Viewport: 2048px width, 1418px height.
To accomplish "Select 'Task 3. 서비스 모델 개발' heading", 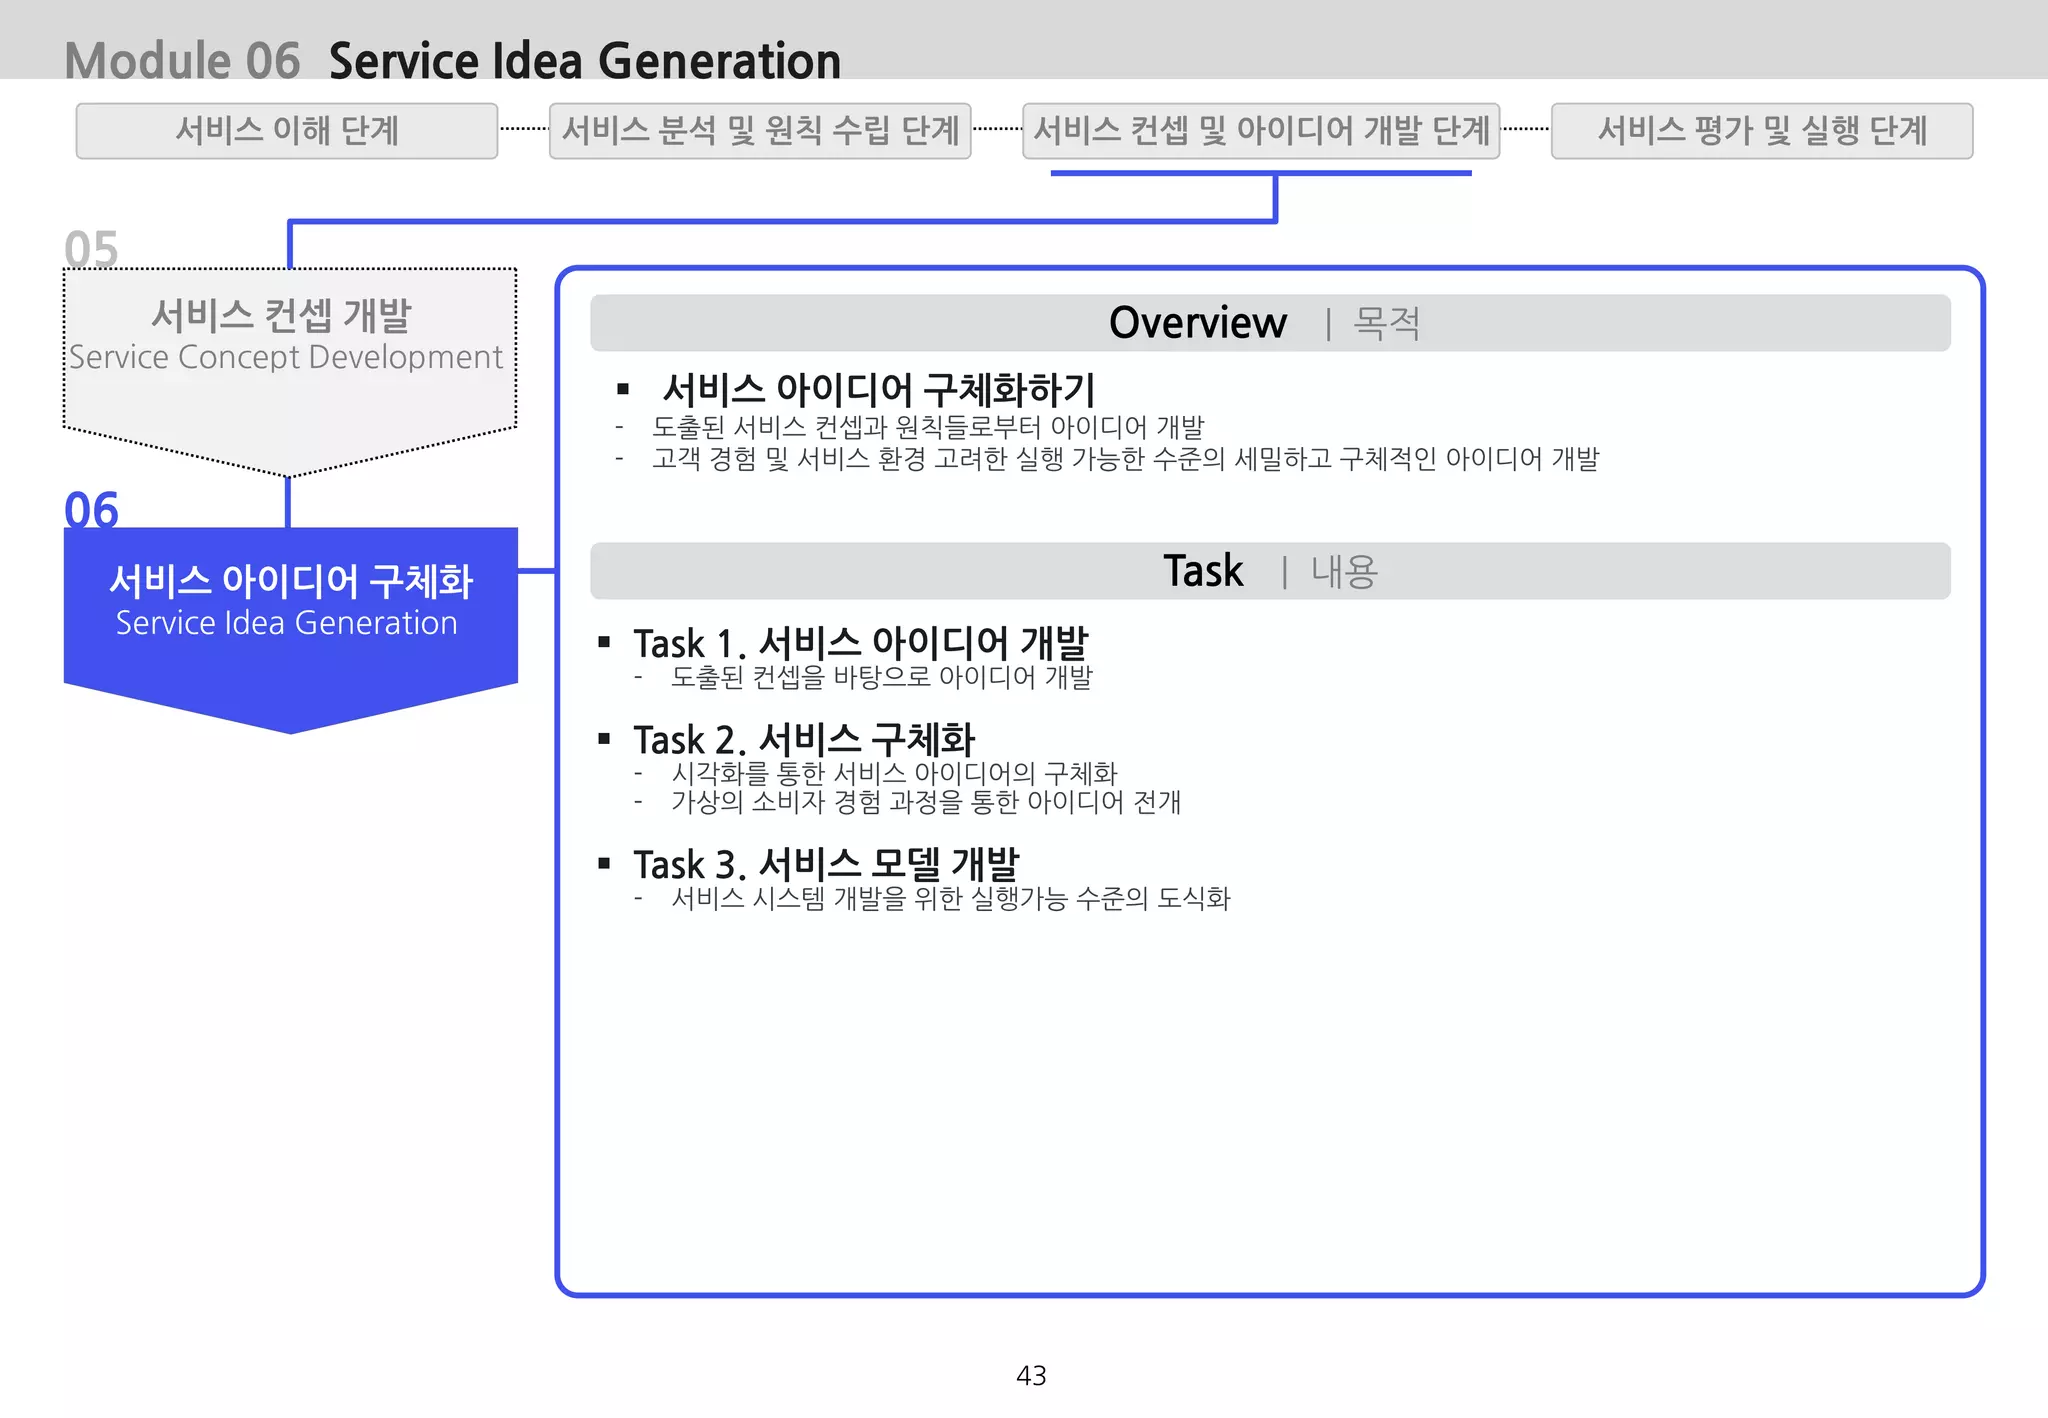I will (x=826, y=863).
